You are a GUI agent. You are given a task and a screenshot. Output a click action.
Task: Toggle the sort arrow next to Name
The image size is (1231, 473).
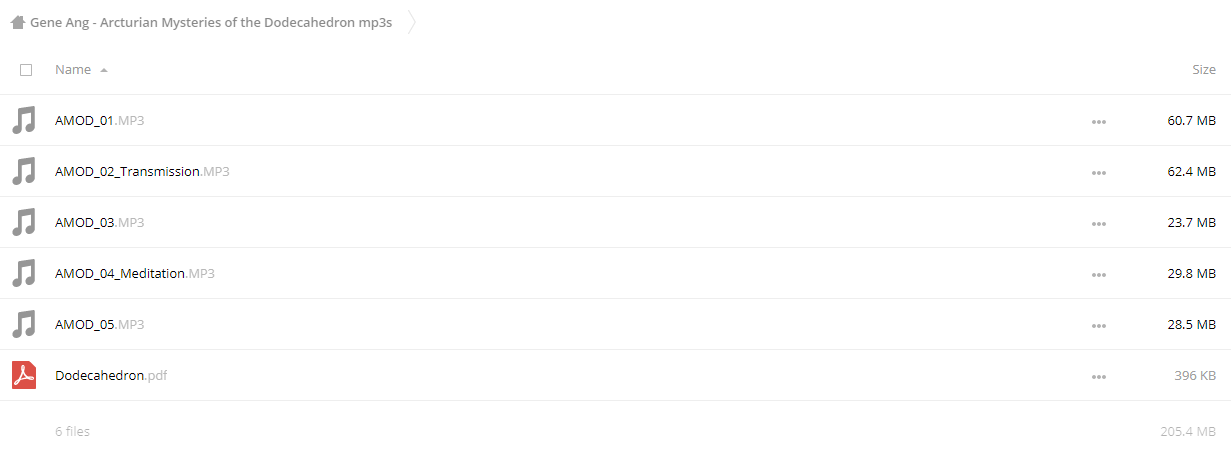[x=104, y=71]
